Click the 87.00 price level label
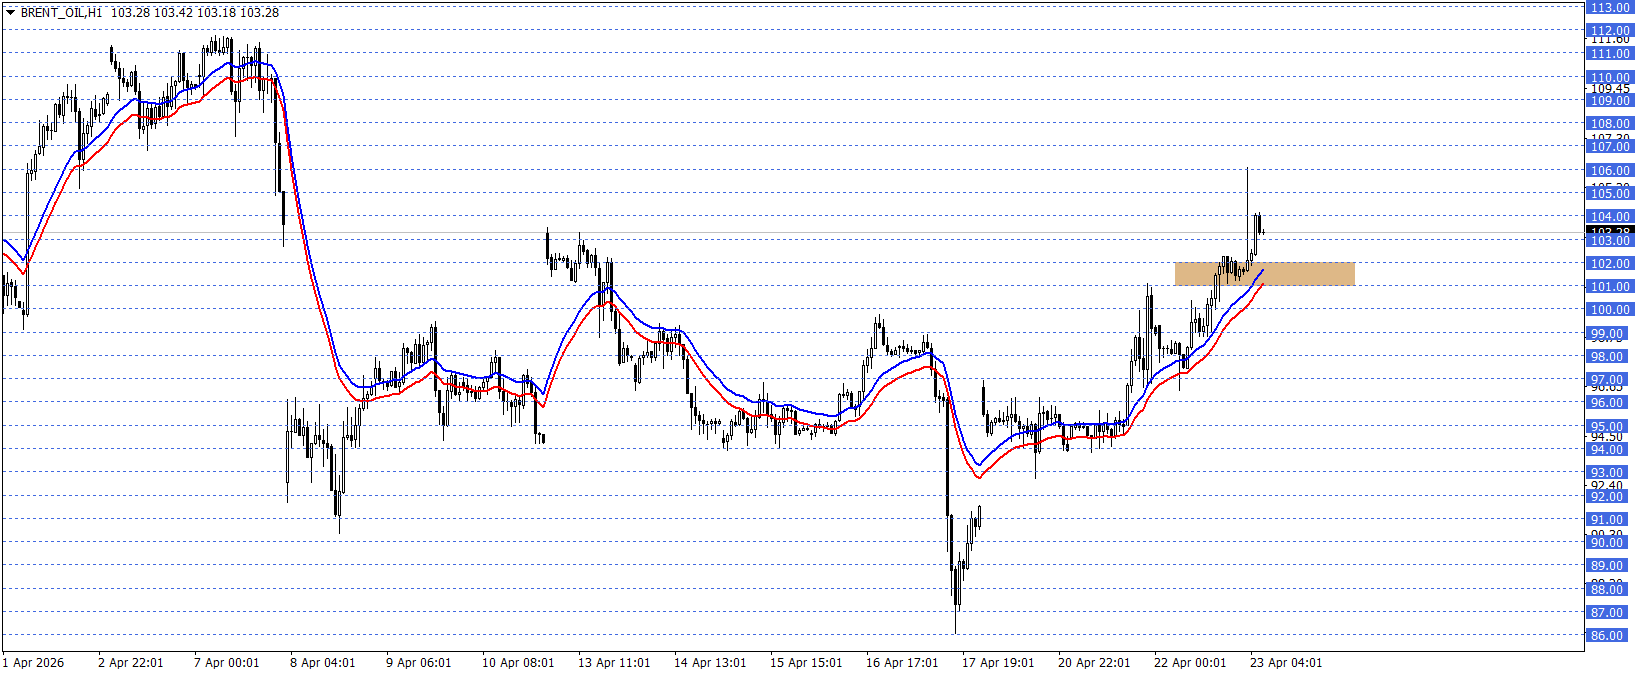Screen dimensions: 1641x675 (1607, 613)
